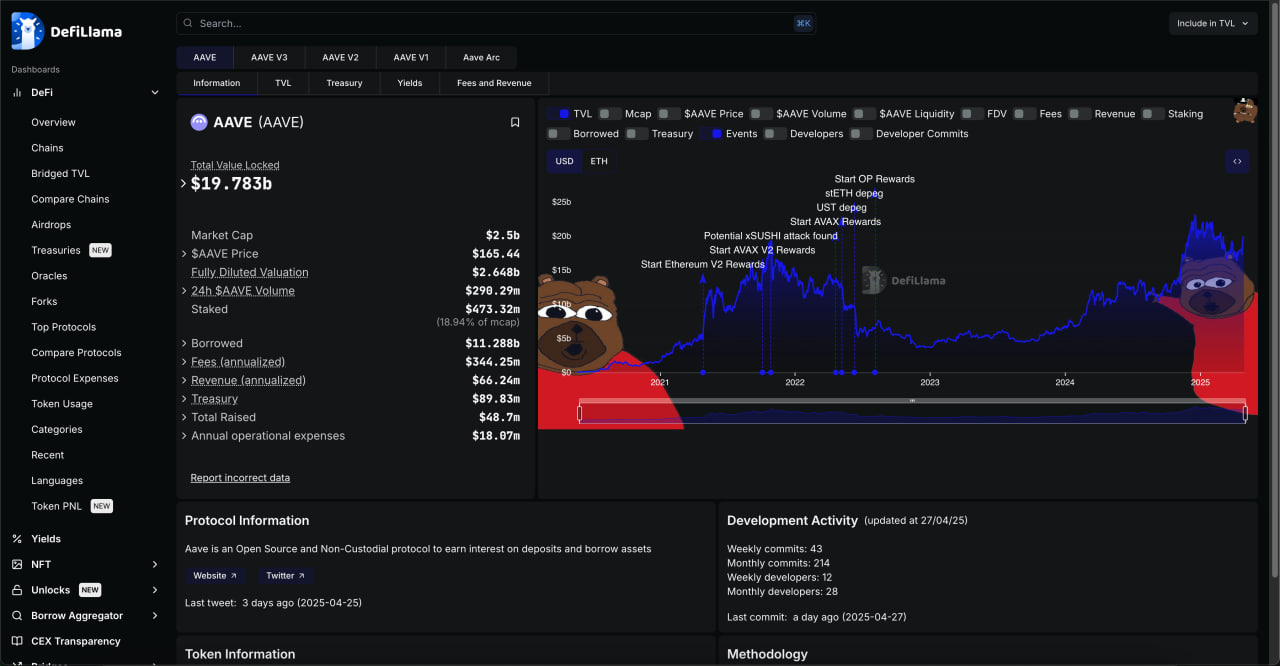
Task: Click the Unlocks lock icon
Action: click(x=17, y=590)
